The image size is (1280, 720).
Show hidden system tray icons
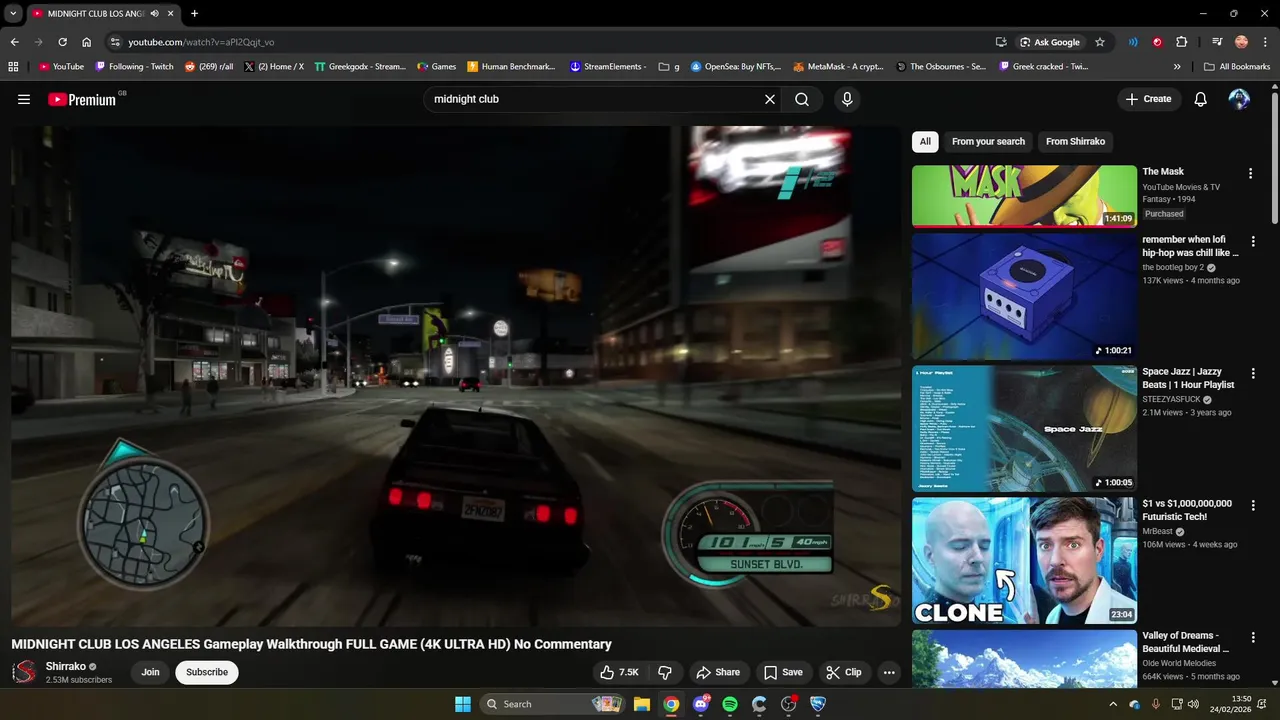(x=1113, y=704)
